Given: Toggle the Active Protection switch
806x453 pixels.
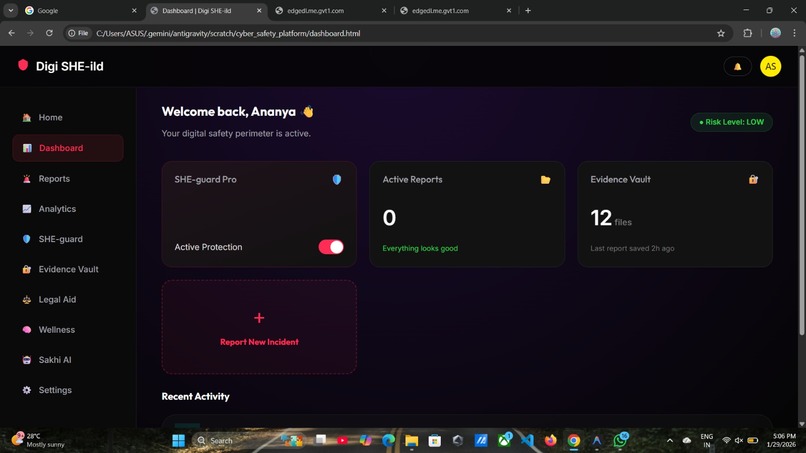Looking at the screenshot, I should 331,247.
